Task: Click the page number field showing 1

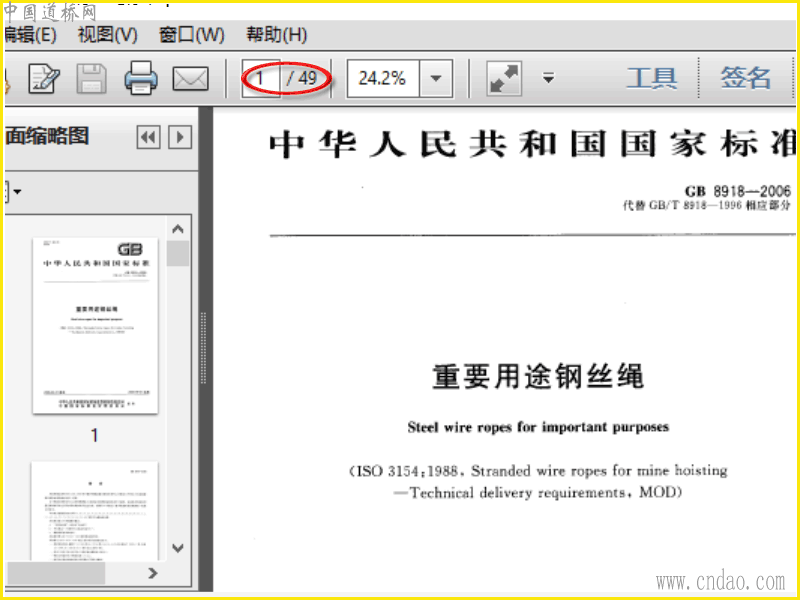Action: pos(261,79)
